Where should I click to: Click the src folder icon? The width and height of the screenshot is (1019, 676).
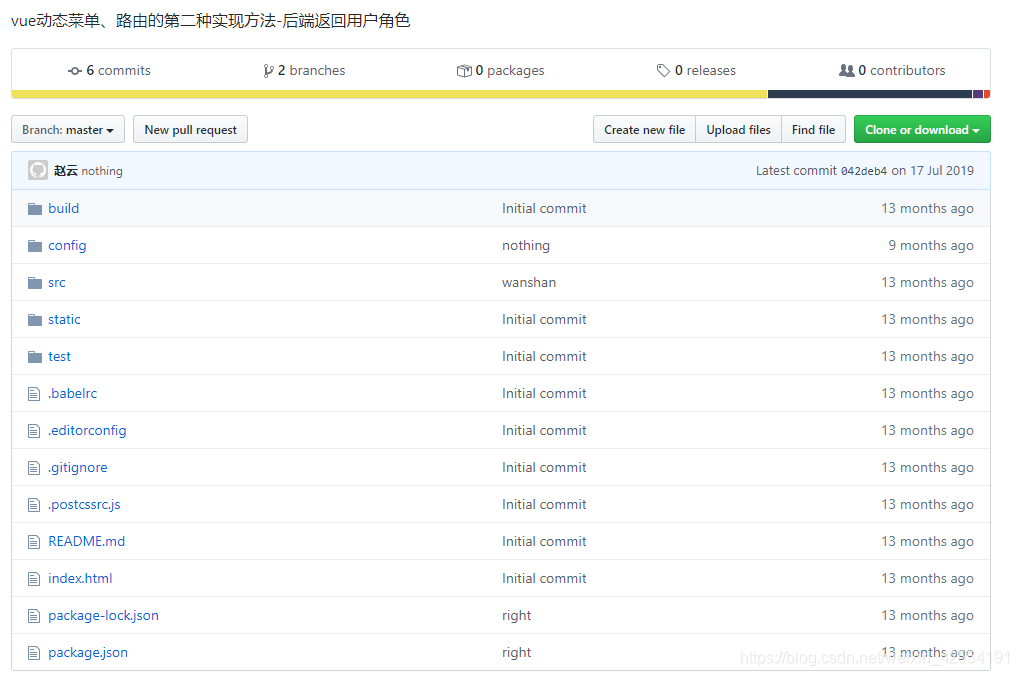click(33, 282)
